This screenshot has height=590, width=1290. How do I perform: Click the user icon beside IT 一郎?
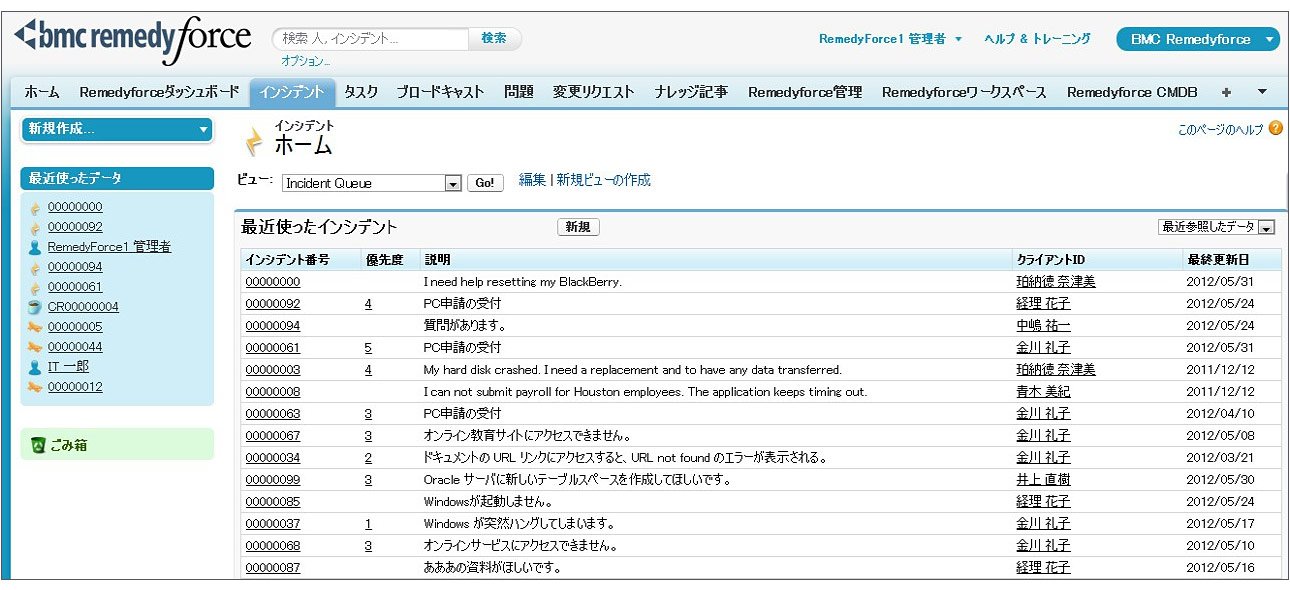point(36,367)
